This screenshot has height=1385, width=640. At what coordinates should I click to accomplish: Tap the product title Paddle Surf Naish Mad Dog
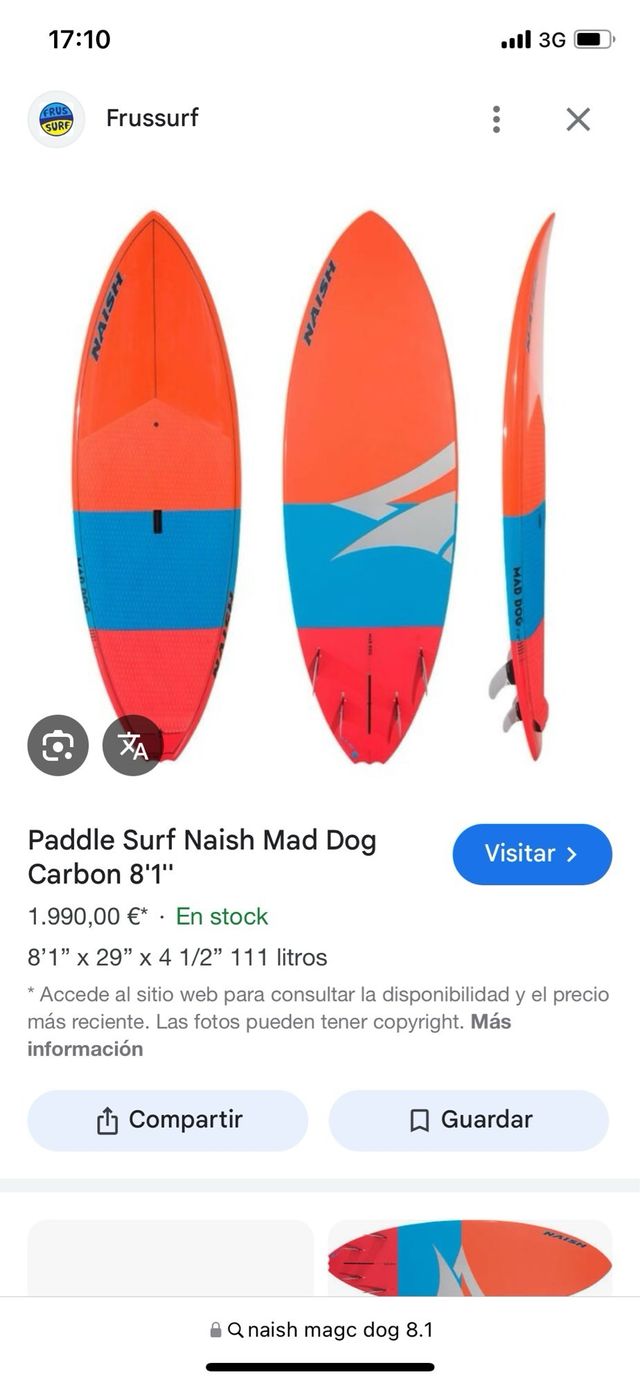pyautogui.click(x=202, y=856)
